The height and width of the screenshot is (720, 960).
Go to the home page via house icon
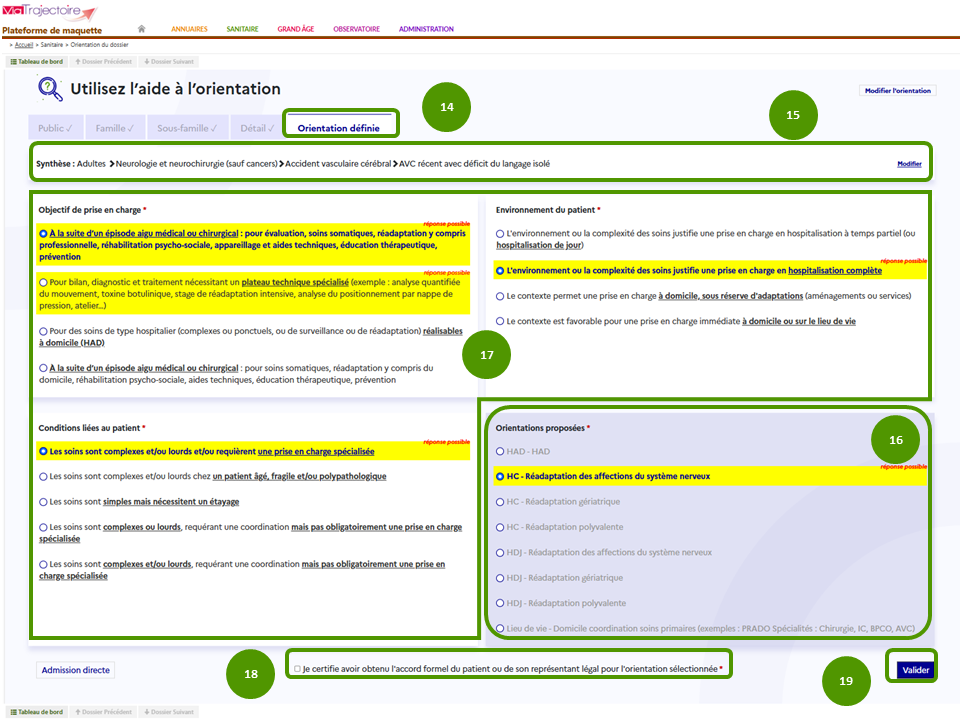pos(141,29)
